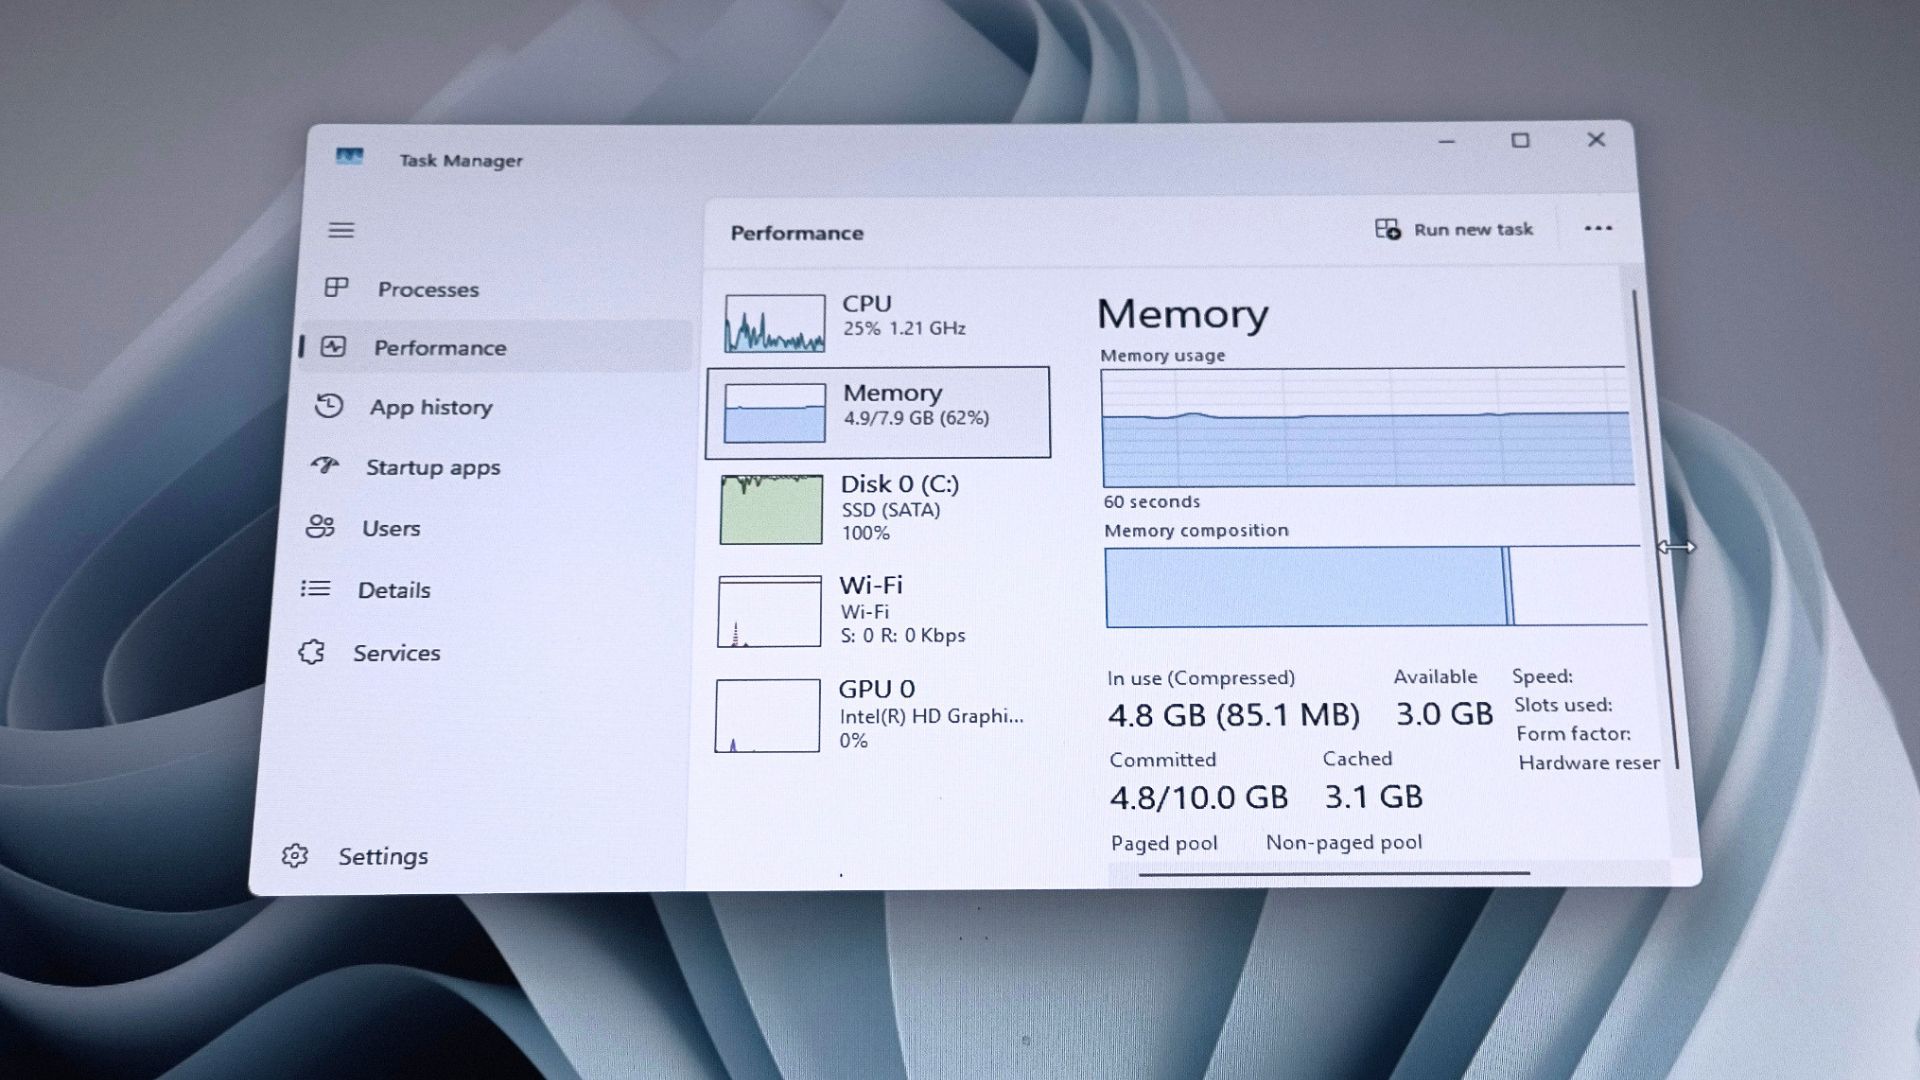
Task: Click the Paged pool label
Action: pyautogui.click(x=1164, y=843)
